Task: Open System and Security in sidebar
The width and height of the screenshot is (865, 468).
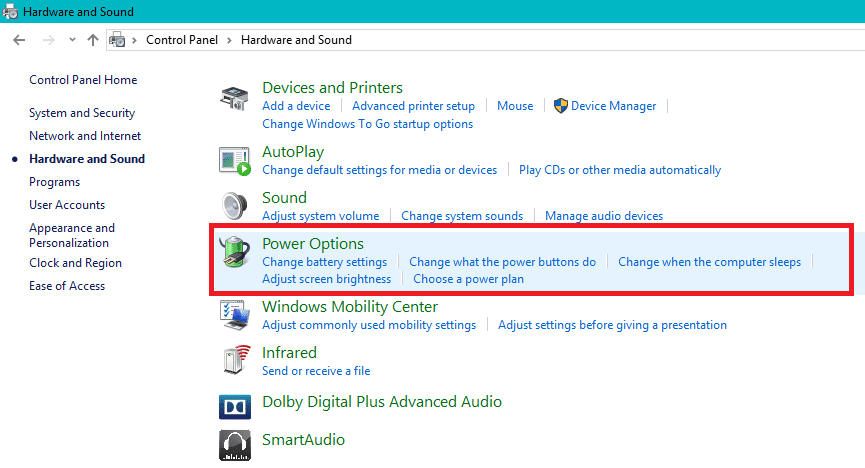Action: 82,113
